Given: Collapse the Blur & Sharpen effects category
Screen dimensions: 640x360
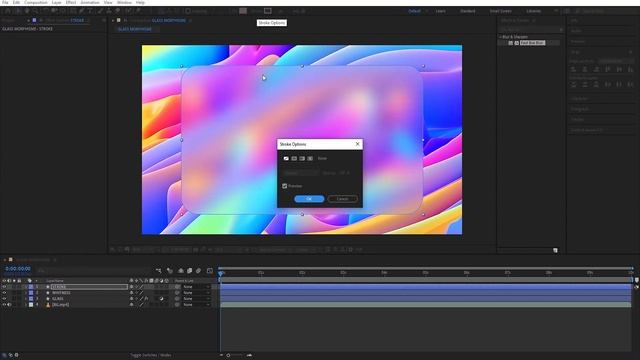Looking at the screenshot, I should 500,37.
